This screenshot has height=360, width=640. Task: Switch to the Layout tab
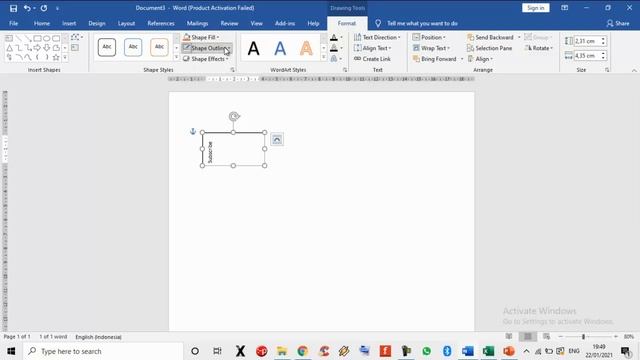pos(127,24)
